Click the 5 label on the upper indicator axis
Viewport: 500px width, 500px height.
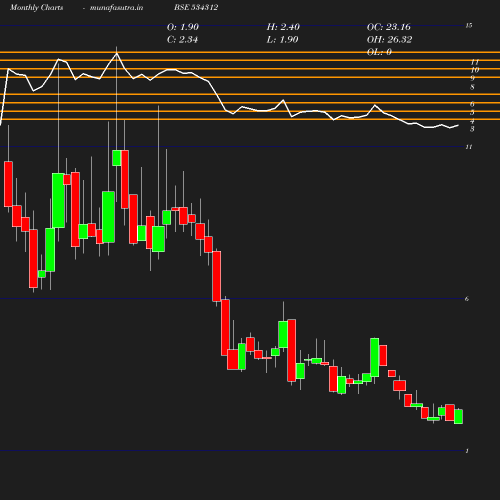click(x=472, y=112)
